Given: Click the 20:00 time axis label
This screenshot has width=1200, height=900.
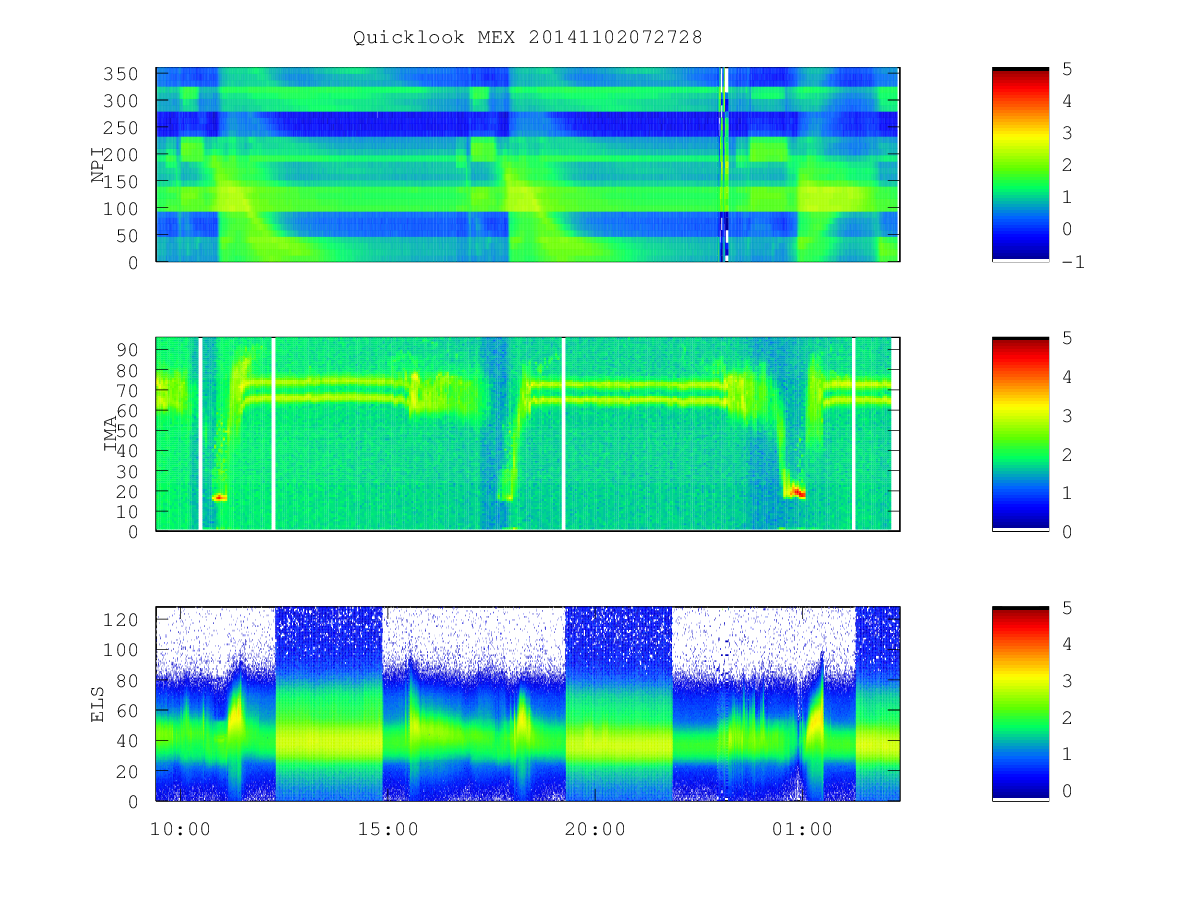Looking at the screenshot, I should [x=595, y=829].
